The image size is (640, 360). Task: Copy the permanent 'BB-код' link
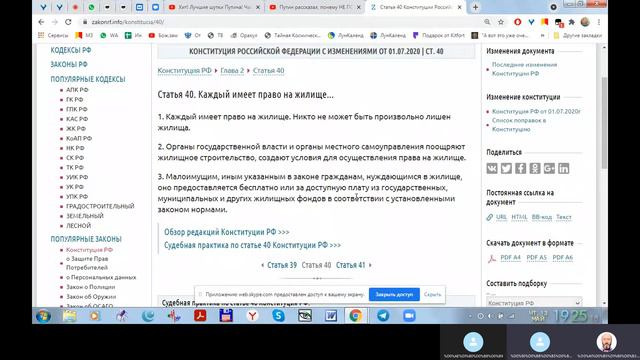coord(542,217)
